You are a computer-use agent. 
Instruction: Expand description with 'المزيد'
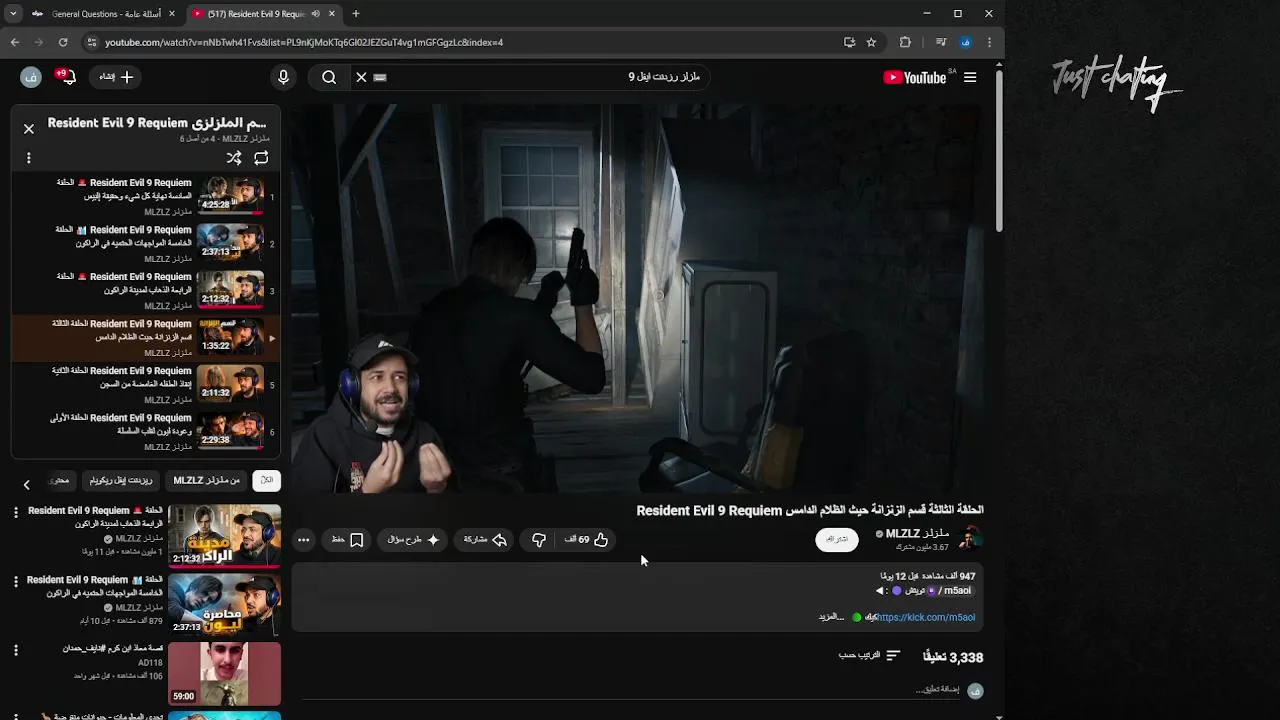click(x=831, y=618)
